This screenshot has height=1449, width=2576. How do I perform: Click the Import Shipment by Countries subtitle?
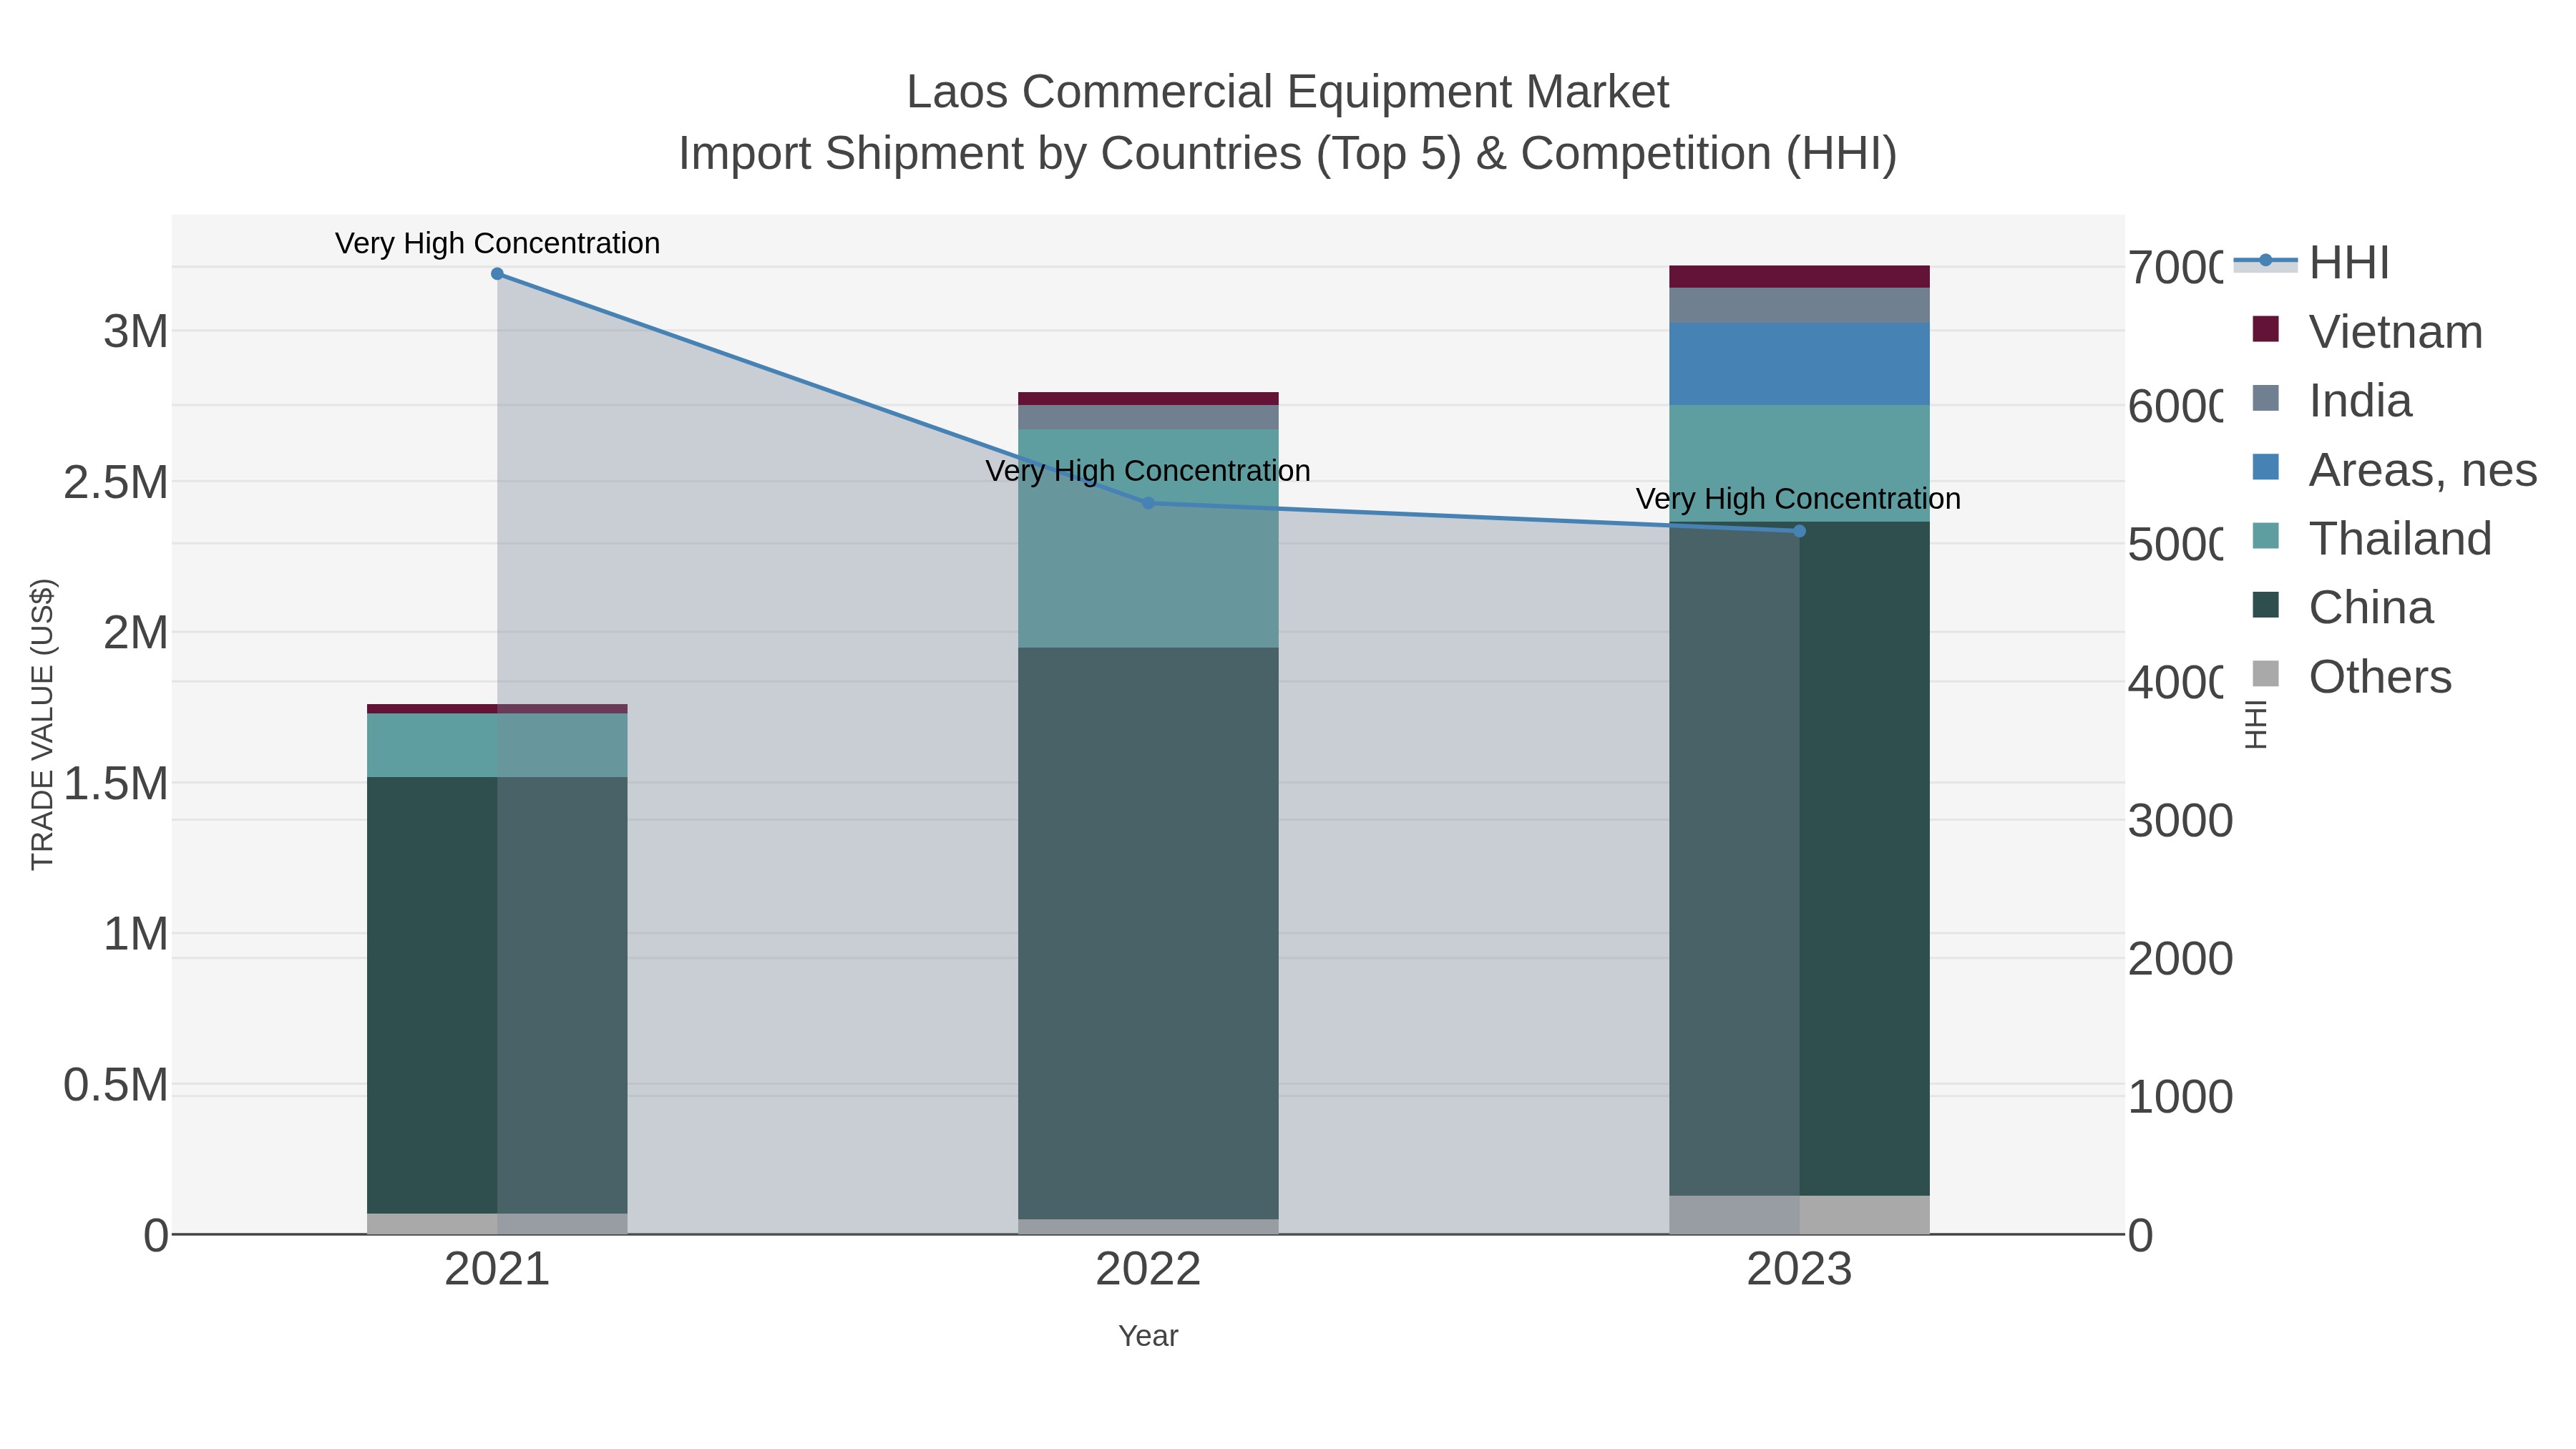(x=1287, y=154)
